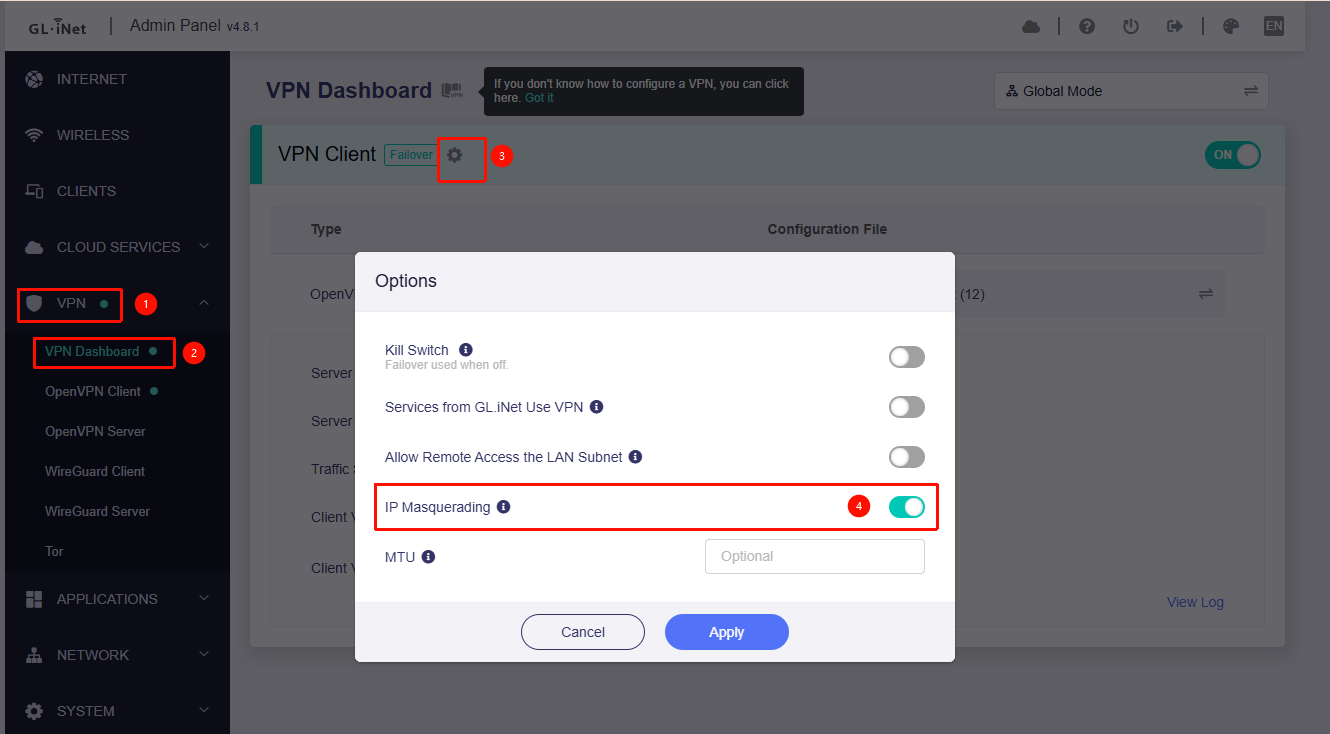Click the MTU info icon
Screen dimensions: 1330x734
point(428,556)
